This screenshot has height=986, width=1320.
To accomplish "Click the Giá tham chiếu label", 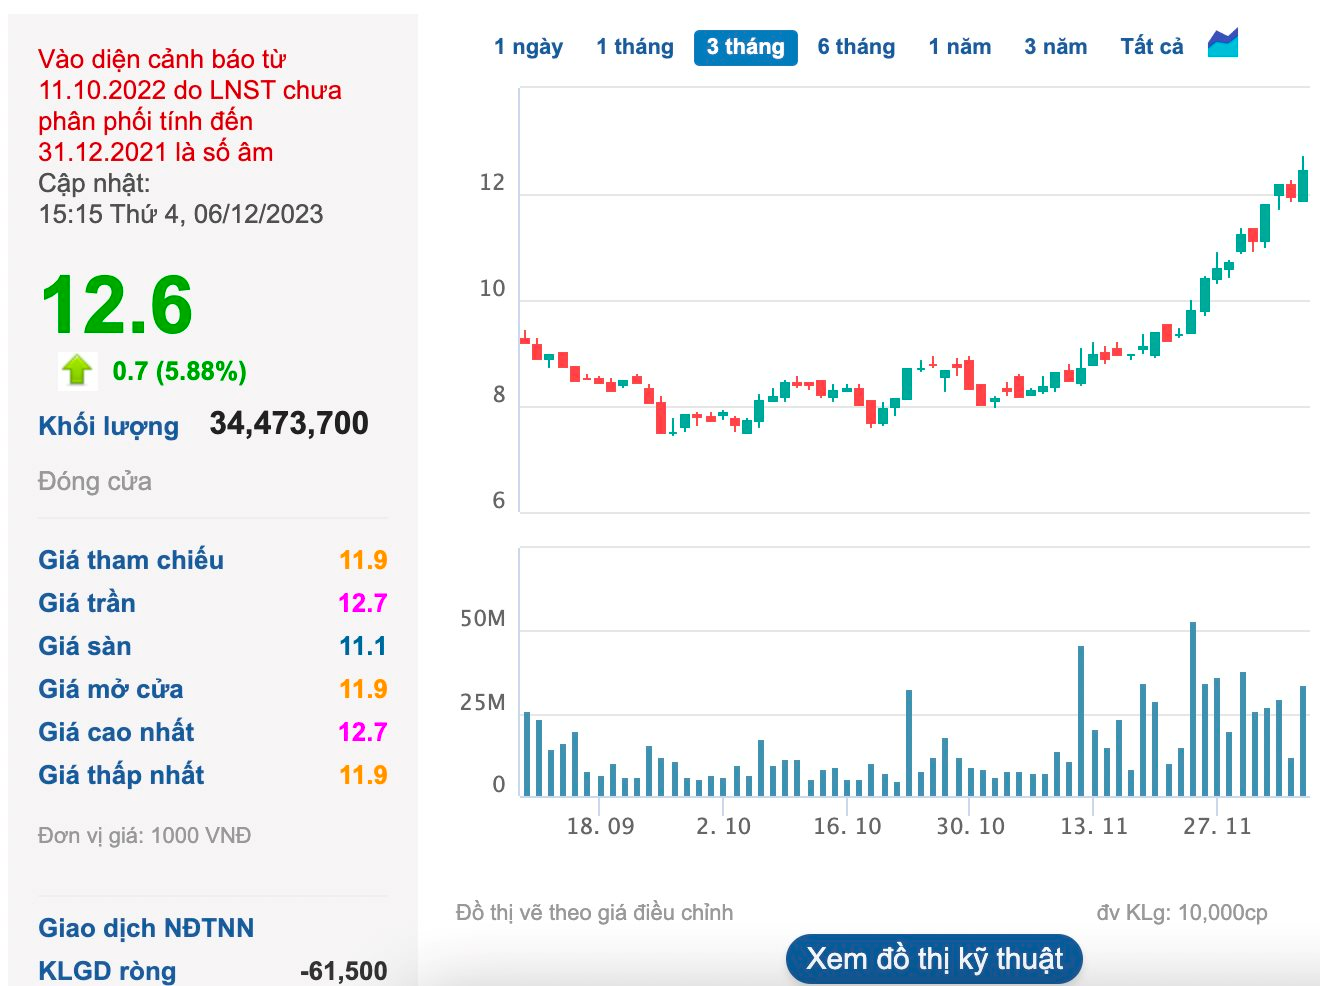I will click(131, 560).
